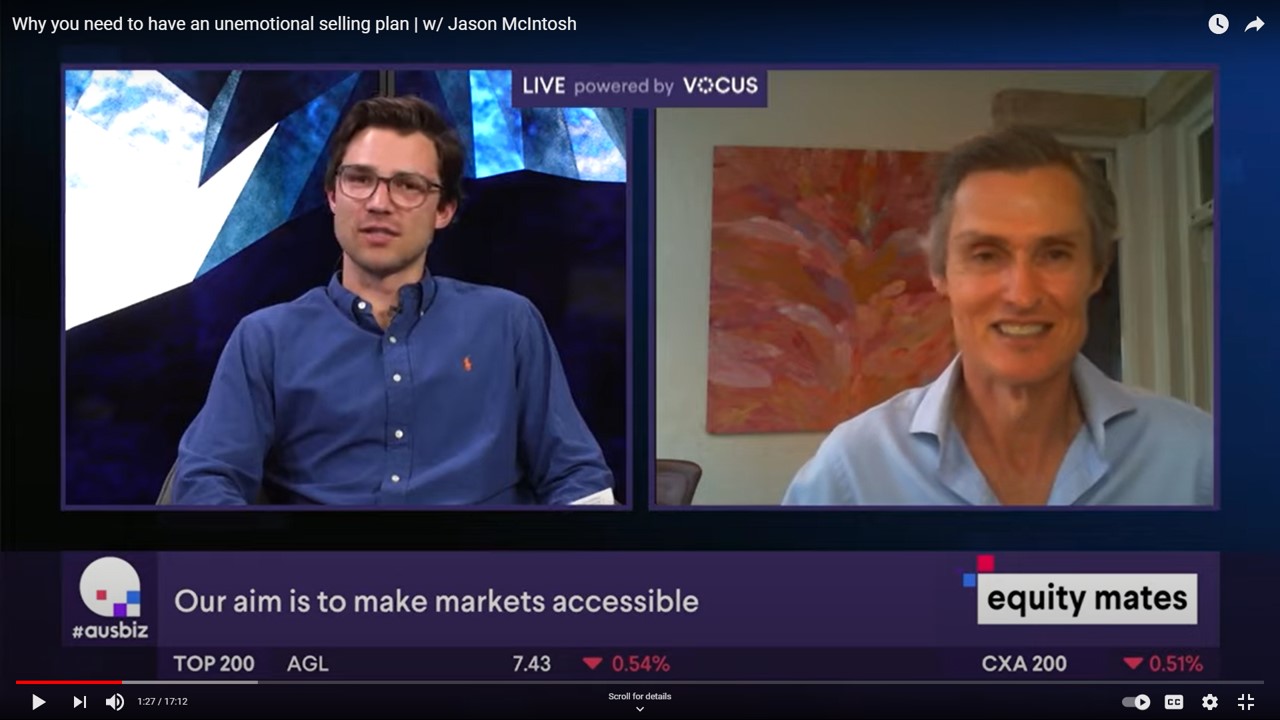Open the video title link
Screen dimensions: 1280x720
(x=294, y=24)
